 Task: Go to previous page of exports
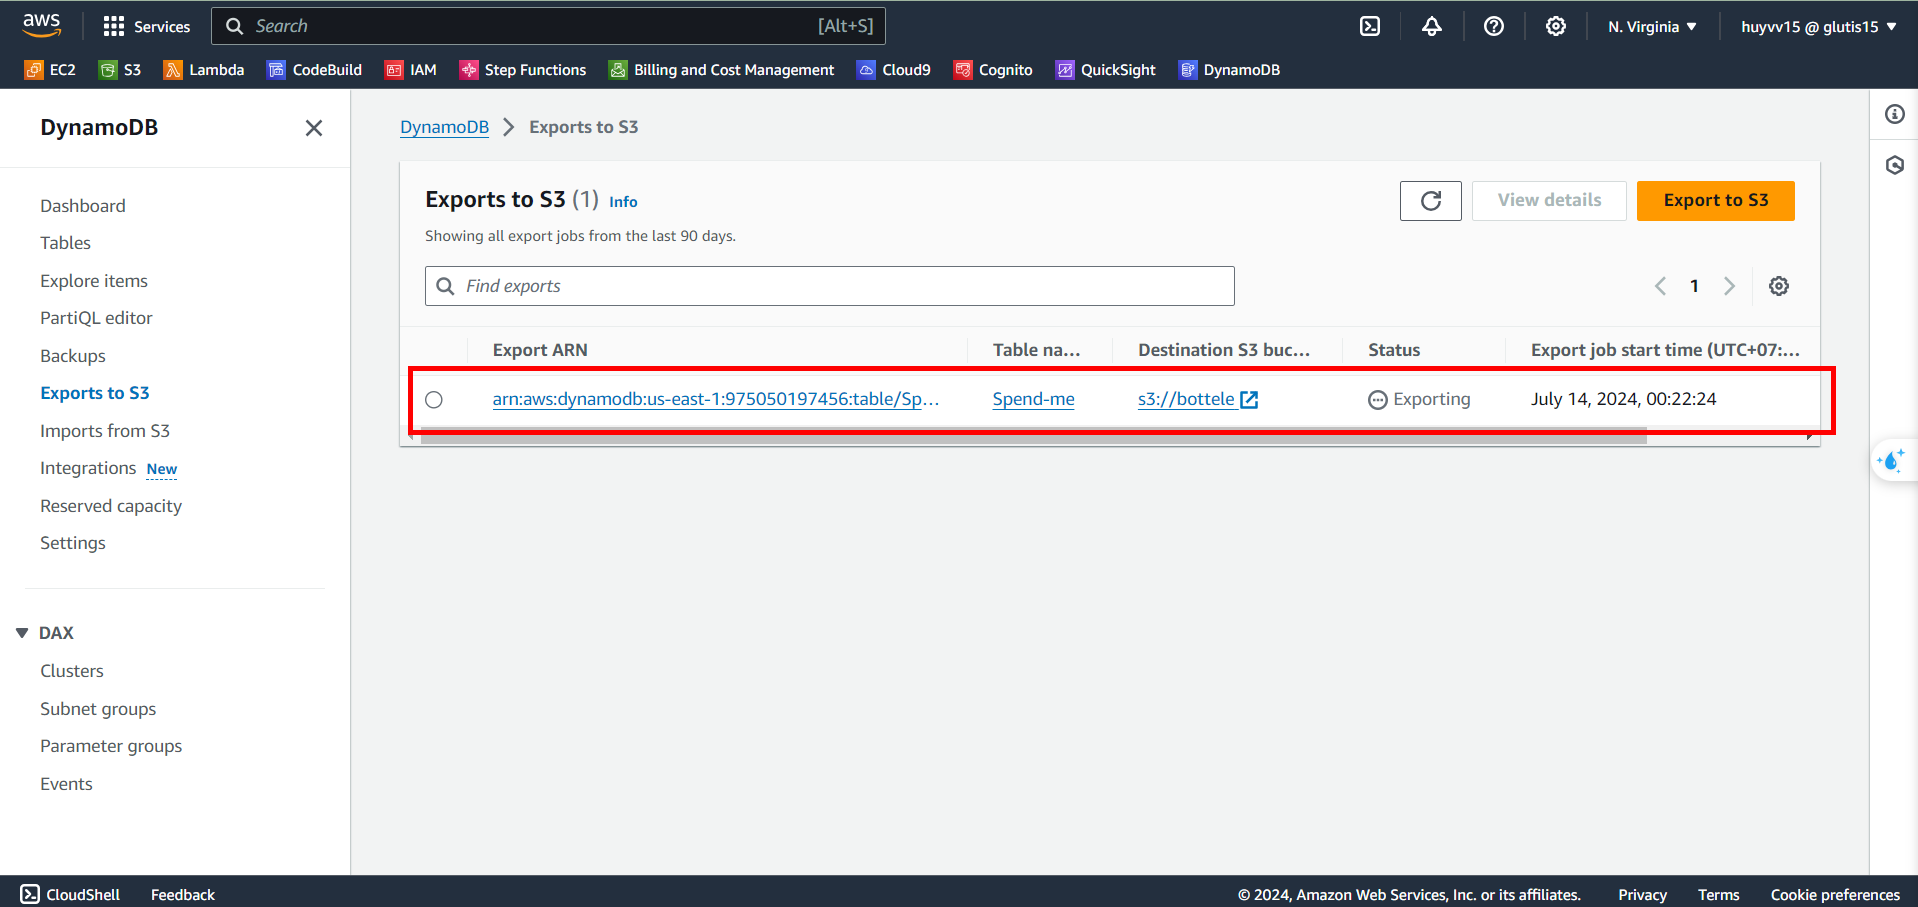tap(1660, 286)
